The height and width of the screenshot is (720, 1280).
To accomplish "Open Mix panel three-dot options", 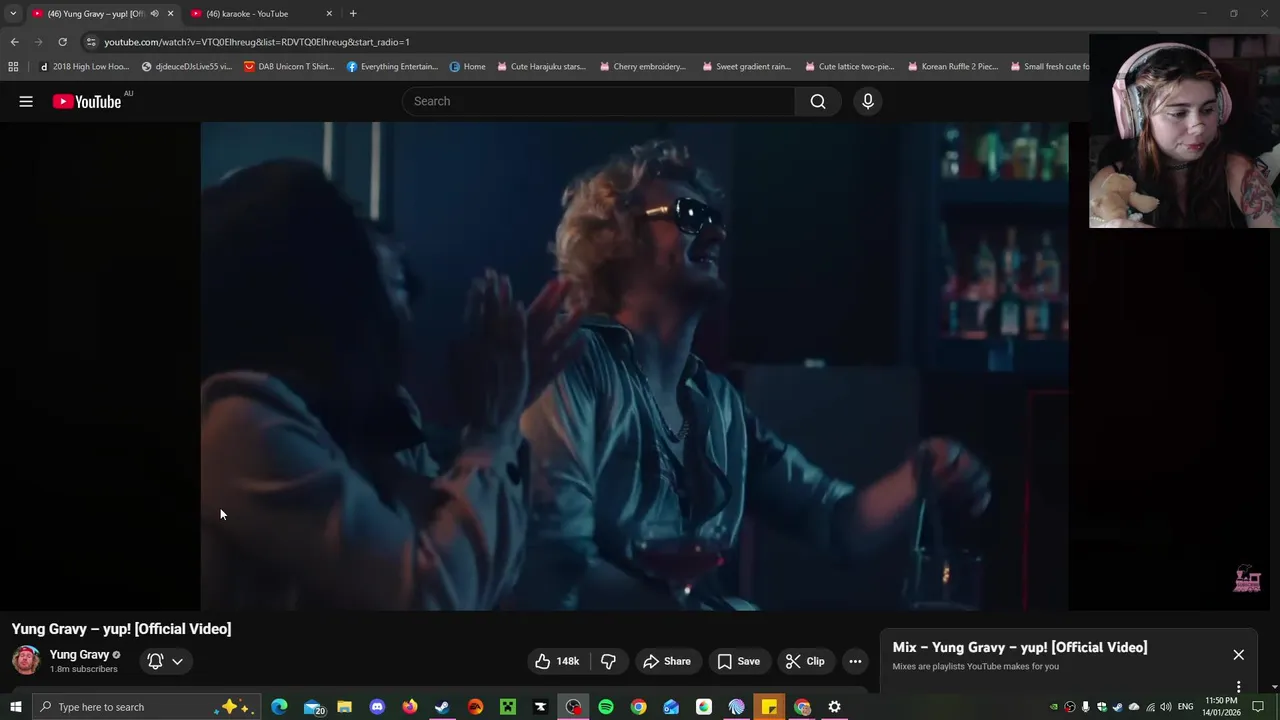I will tap(1238, 686).
